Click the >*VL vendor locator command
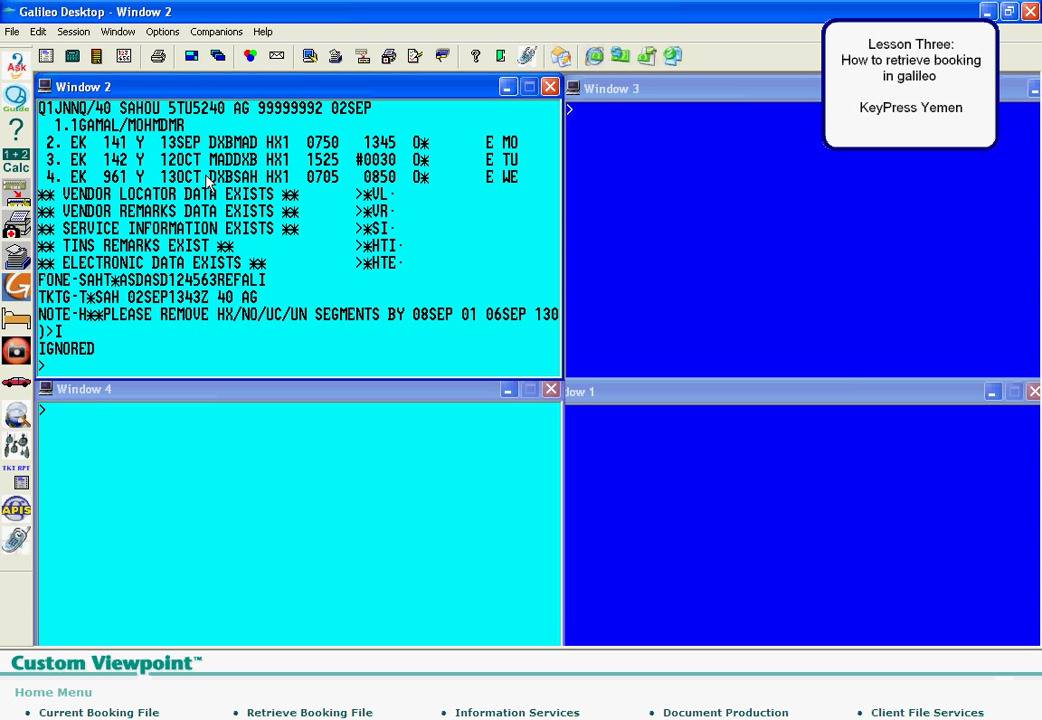This screenshot has width=1042, height=720. (x=375, y=194)
